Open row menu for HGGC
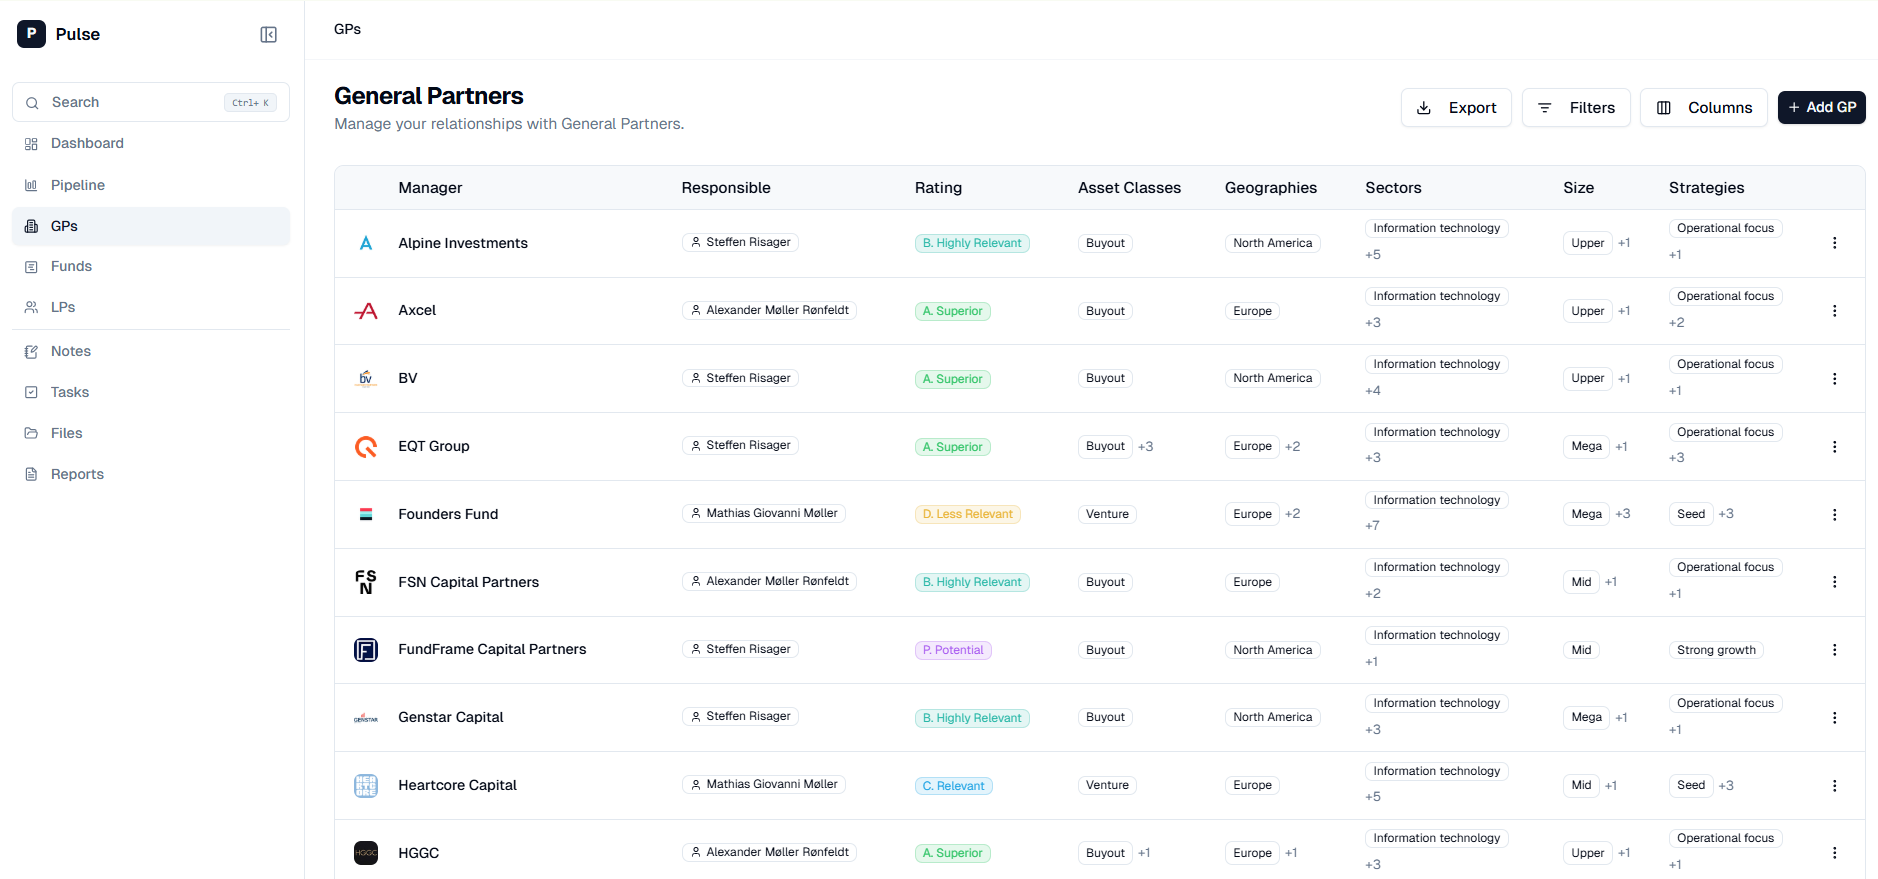1878x879 pixels. click(x=1834, y=853)
